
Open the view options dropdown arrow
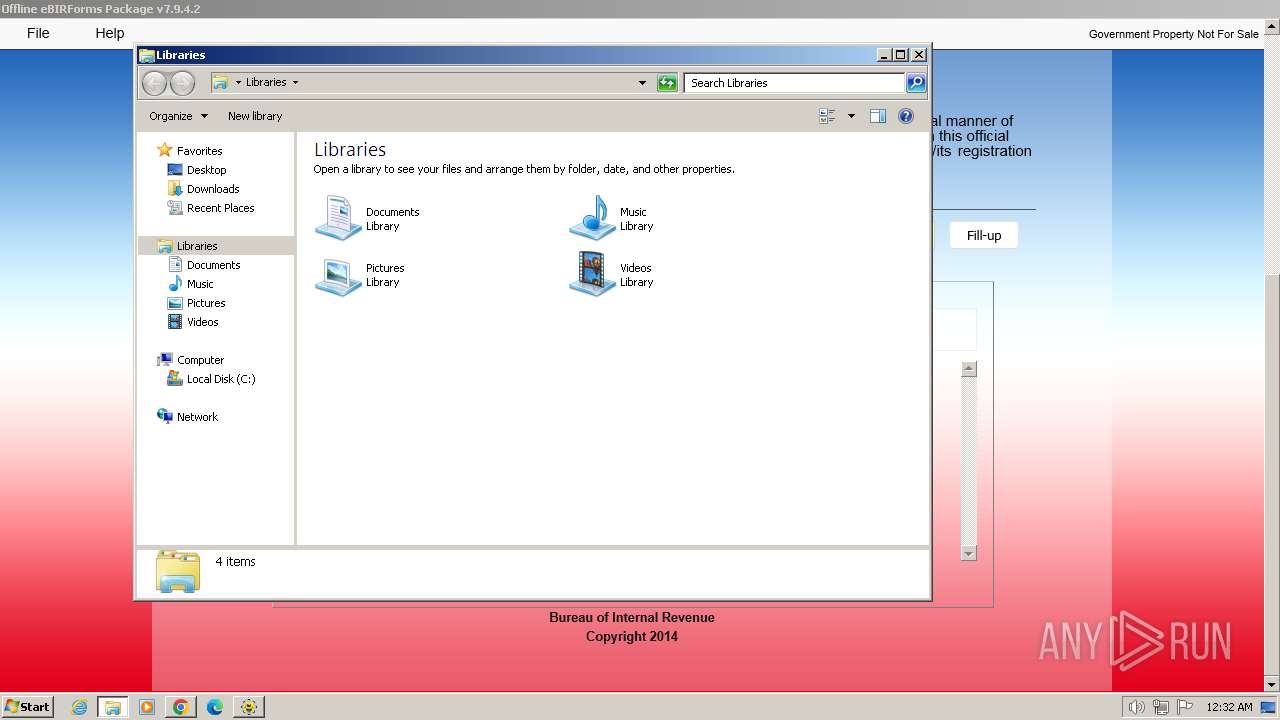(x=851, y=116)
